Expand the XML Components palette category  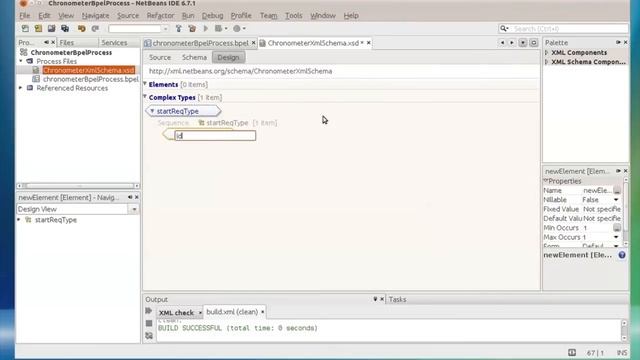click(547, 53)
